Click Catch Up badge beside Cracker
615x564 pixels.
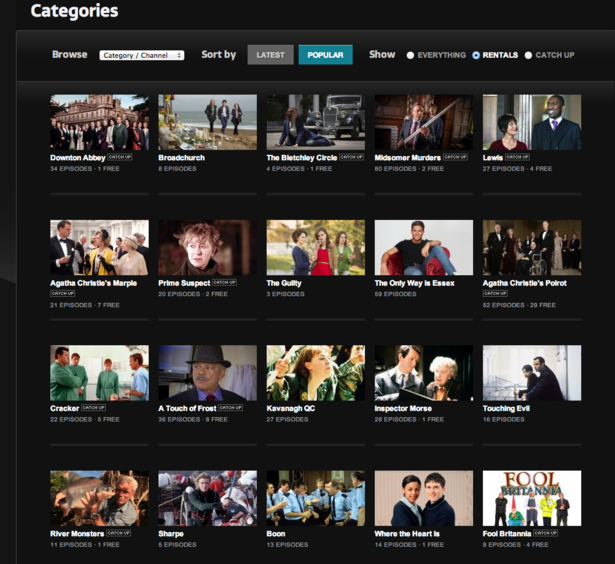93,408
